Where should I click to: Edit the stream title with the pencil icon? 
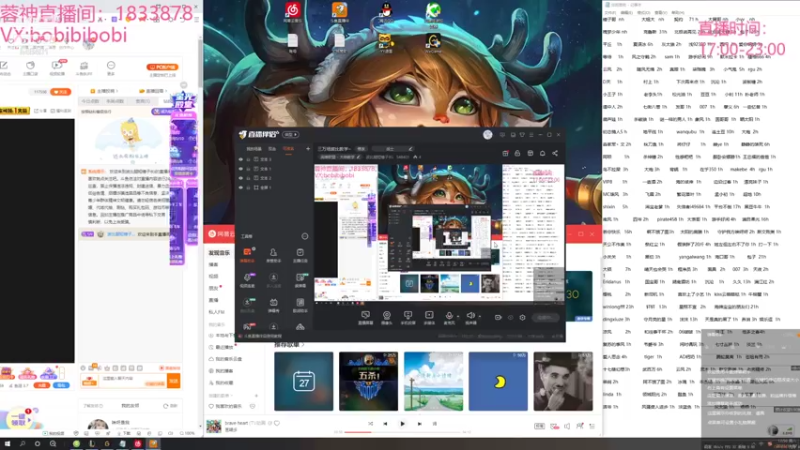[410, 149]
